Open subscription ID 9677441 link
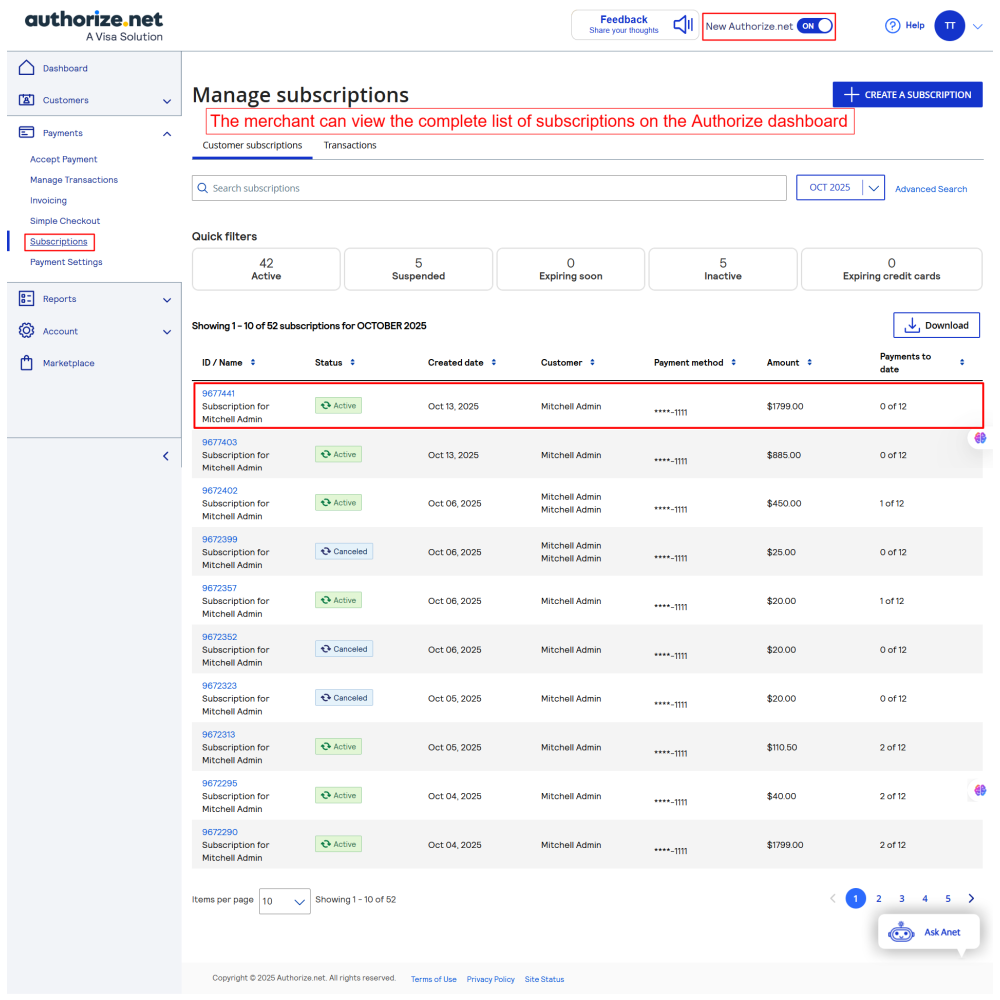 point(218,393)
